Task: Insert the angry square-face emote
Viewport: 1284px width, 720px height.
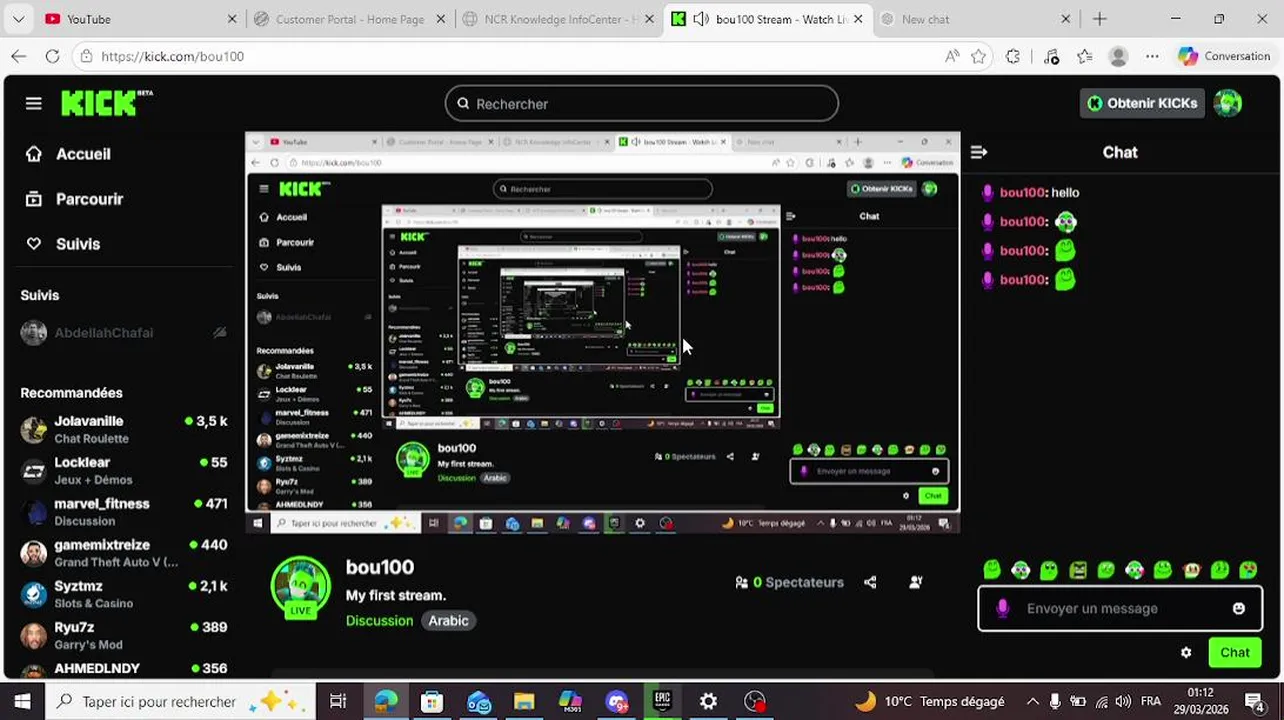Action: tap(1078, 570)
